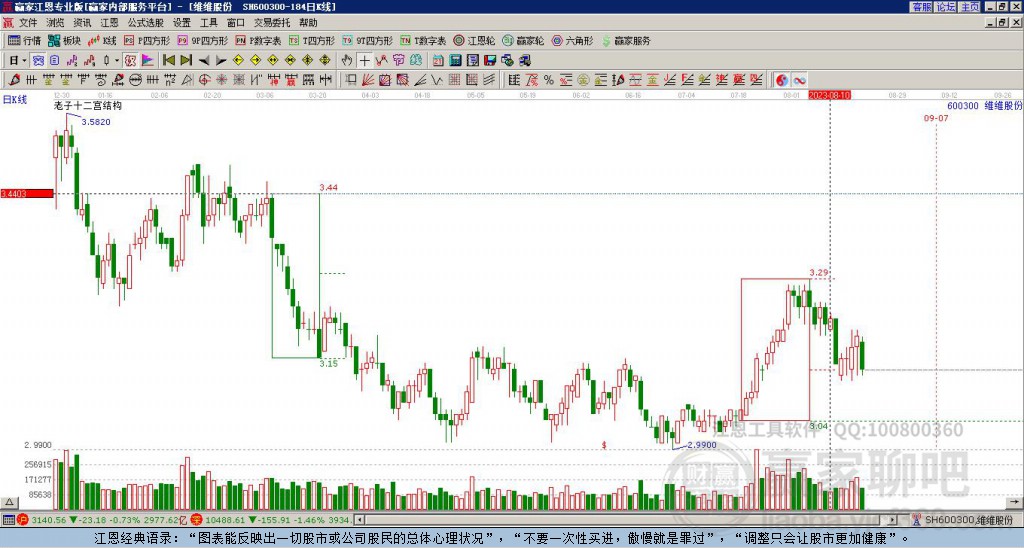The width and height of the screenshot is (1024, 548).
Task: Open the 帮助 menu
Action: [x=308, y=23]
